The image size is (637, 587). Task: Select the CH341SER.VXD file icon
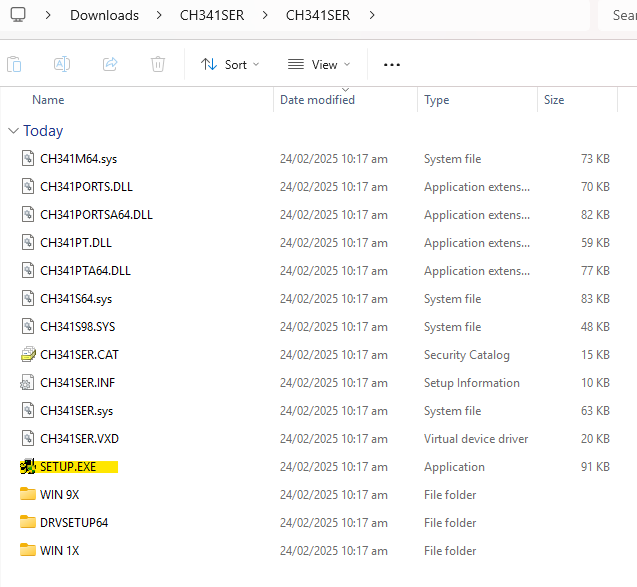28,439
